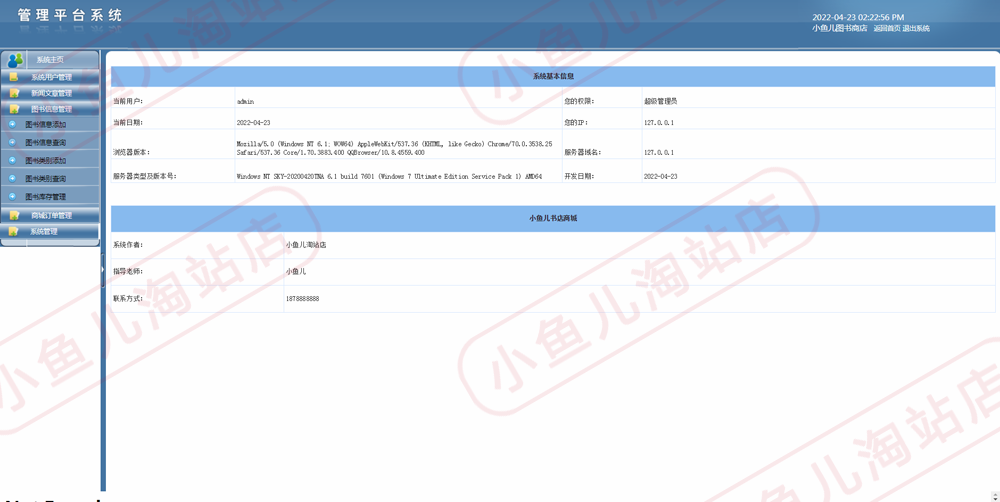Viewport: 1000px width, 502px height.
Task: Click the header timestamp 2022-04-23 02:22:56 PM
Action: pos(858,17)
